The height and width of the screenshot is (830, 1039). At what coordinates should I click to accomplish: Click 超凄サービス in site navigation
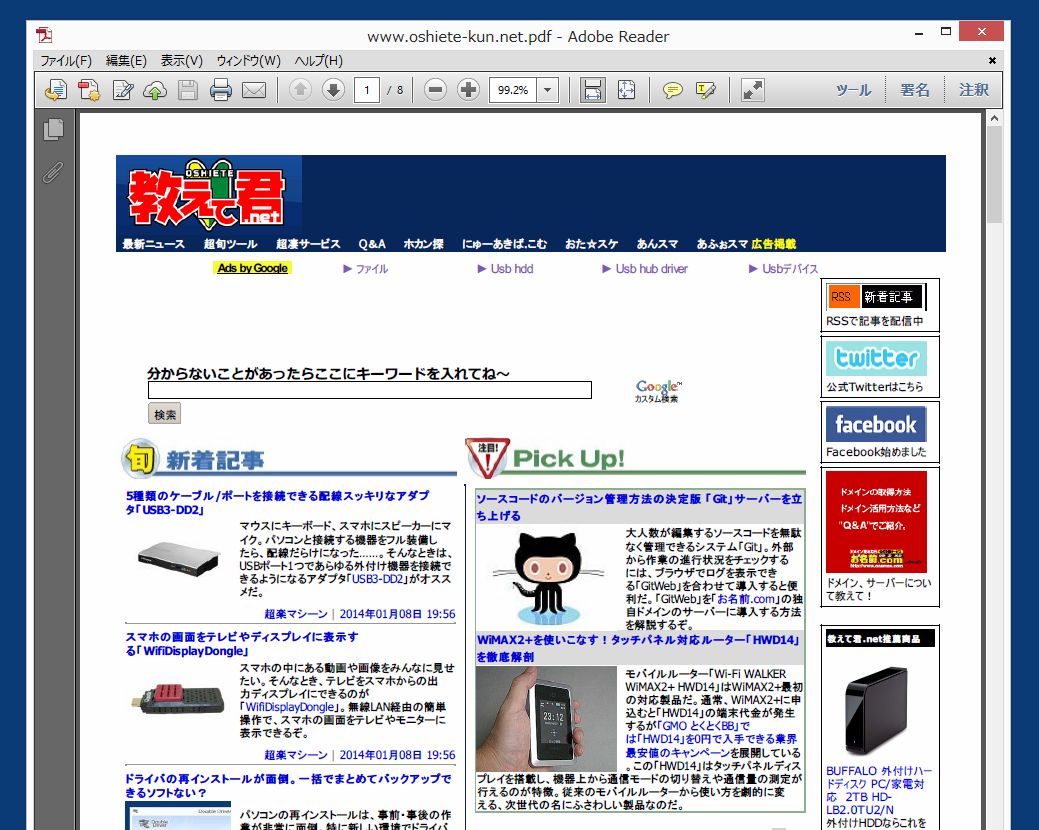[308, 244]
